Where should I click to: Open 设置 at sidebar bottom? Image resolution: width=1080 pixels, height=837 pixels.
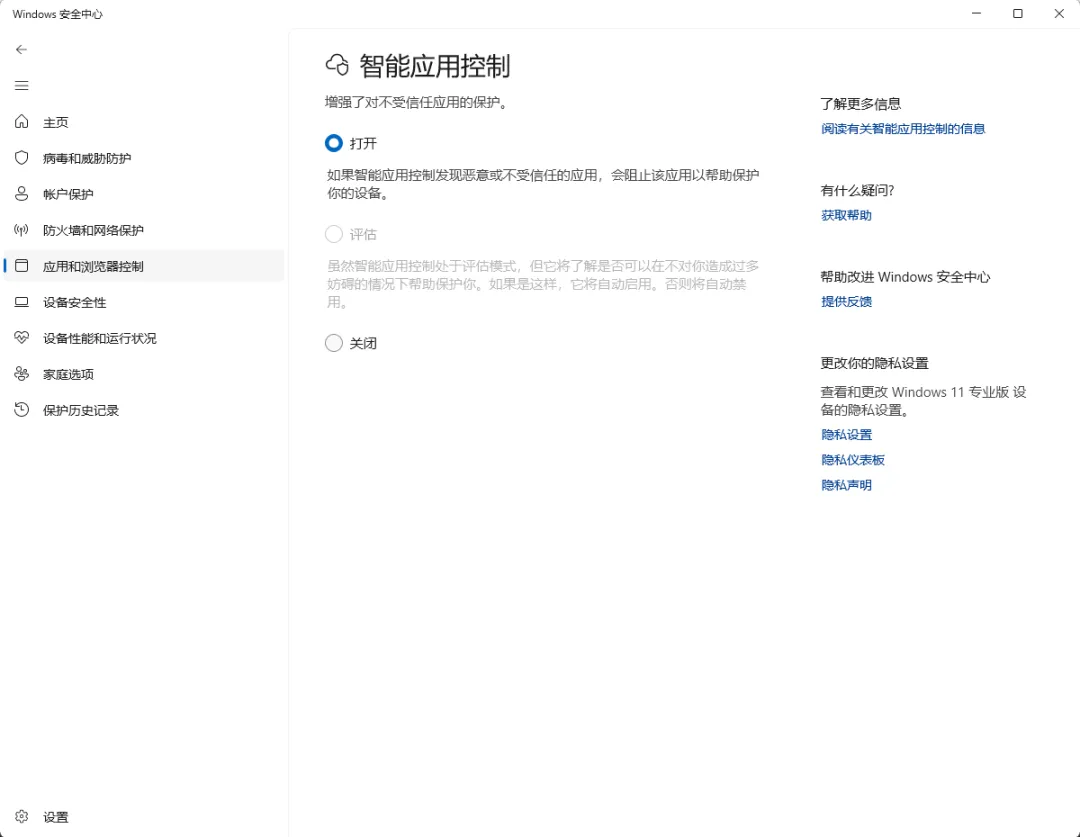pos(144,817)
